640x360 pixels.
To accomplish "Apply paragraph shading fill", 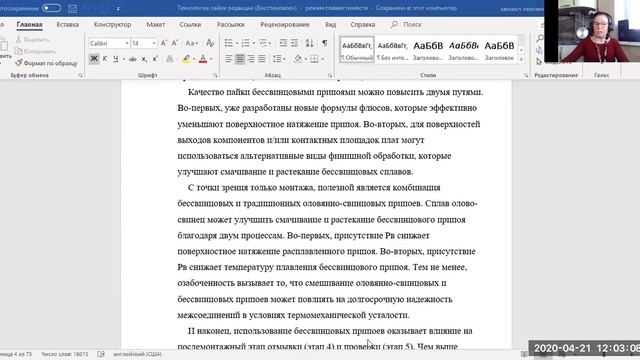I will (x=298, y=59).
